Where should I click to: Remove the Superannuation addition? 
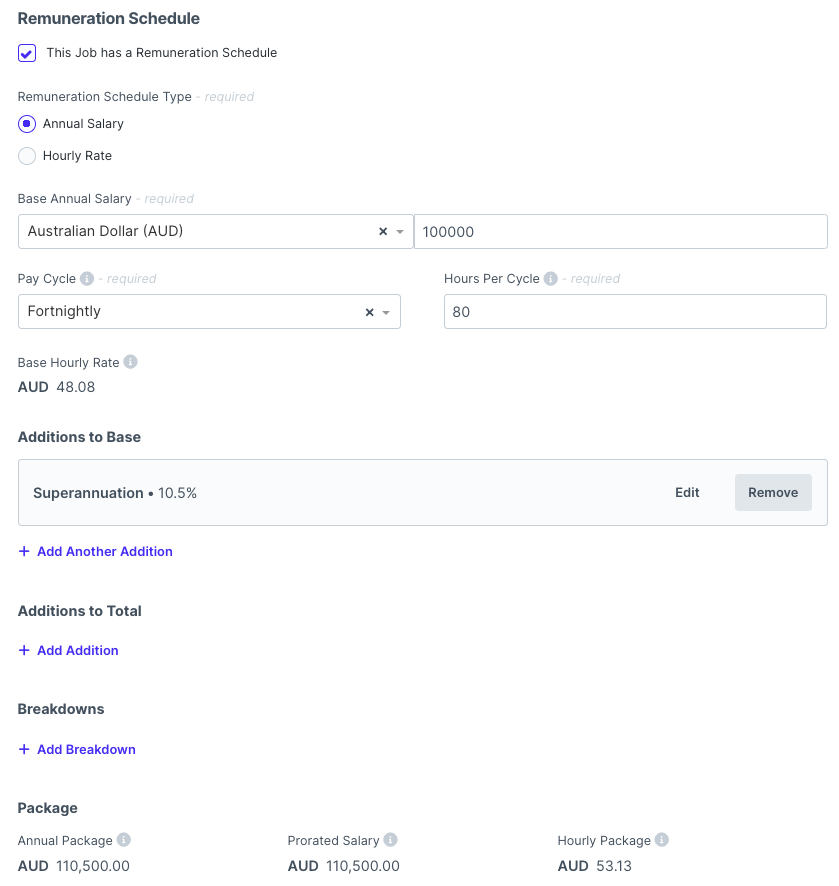point(773,492)
